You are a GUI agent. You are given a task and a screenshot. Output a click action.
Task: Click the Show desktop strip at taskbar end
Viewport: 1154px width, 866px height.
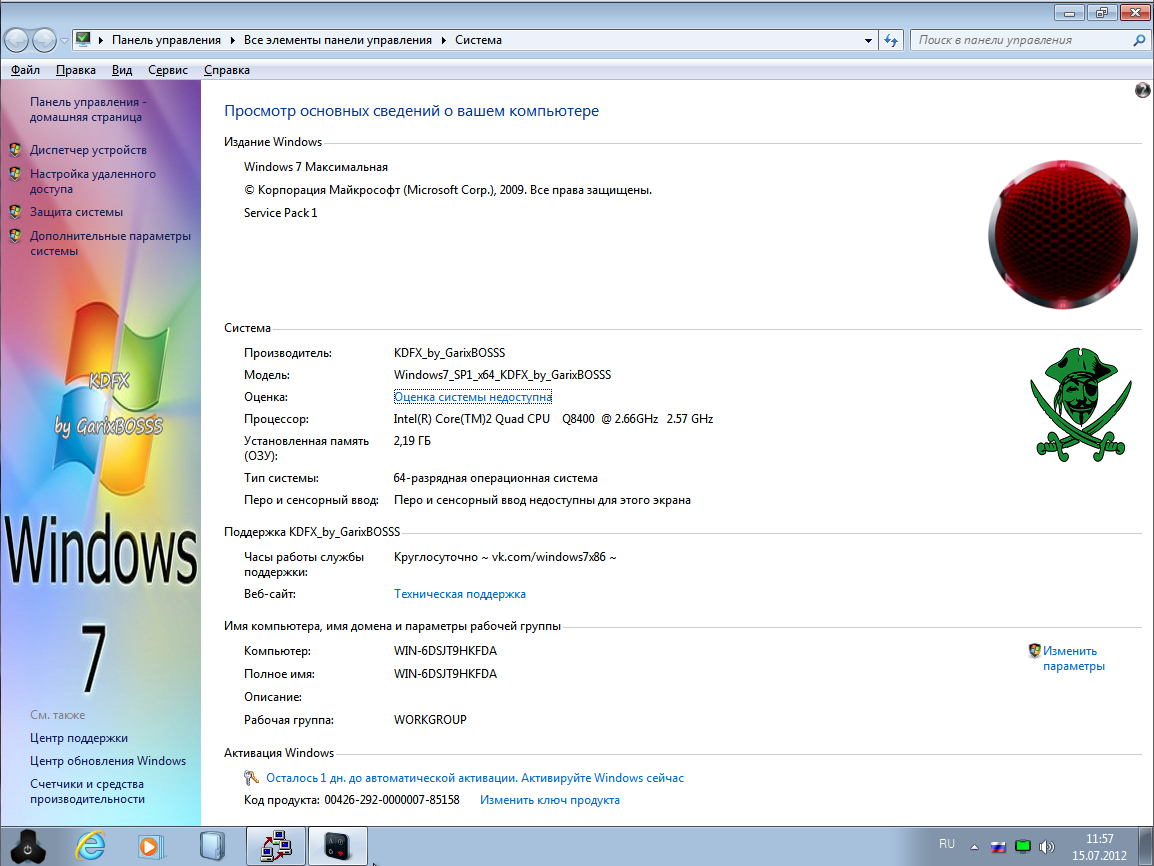[1146, 846]
